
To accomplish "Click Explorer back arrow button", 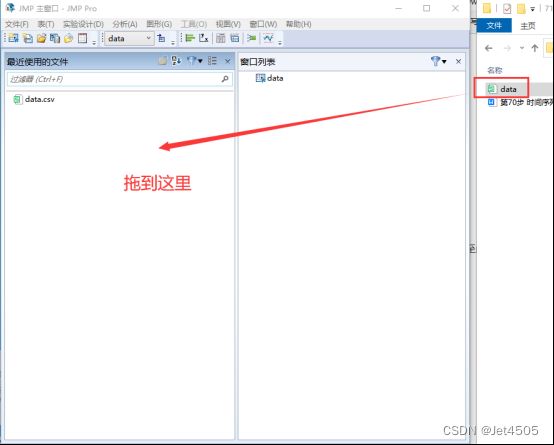I will tap(489, 48).
